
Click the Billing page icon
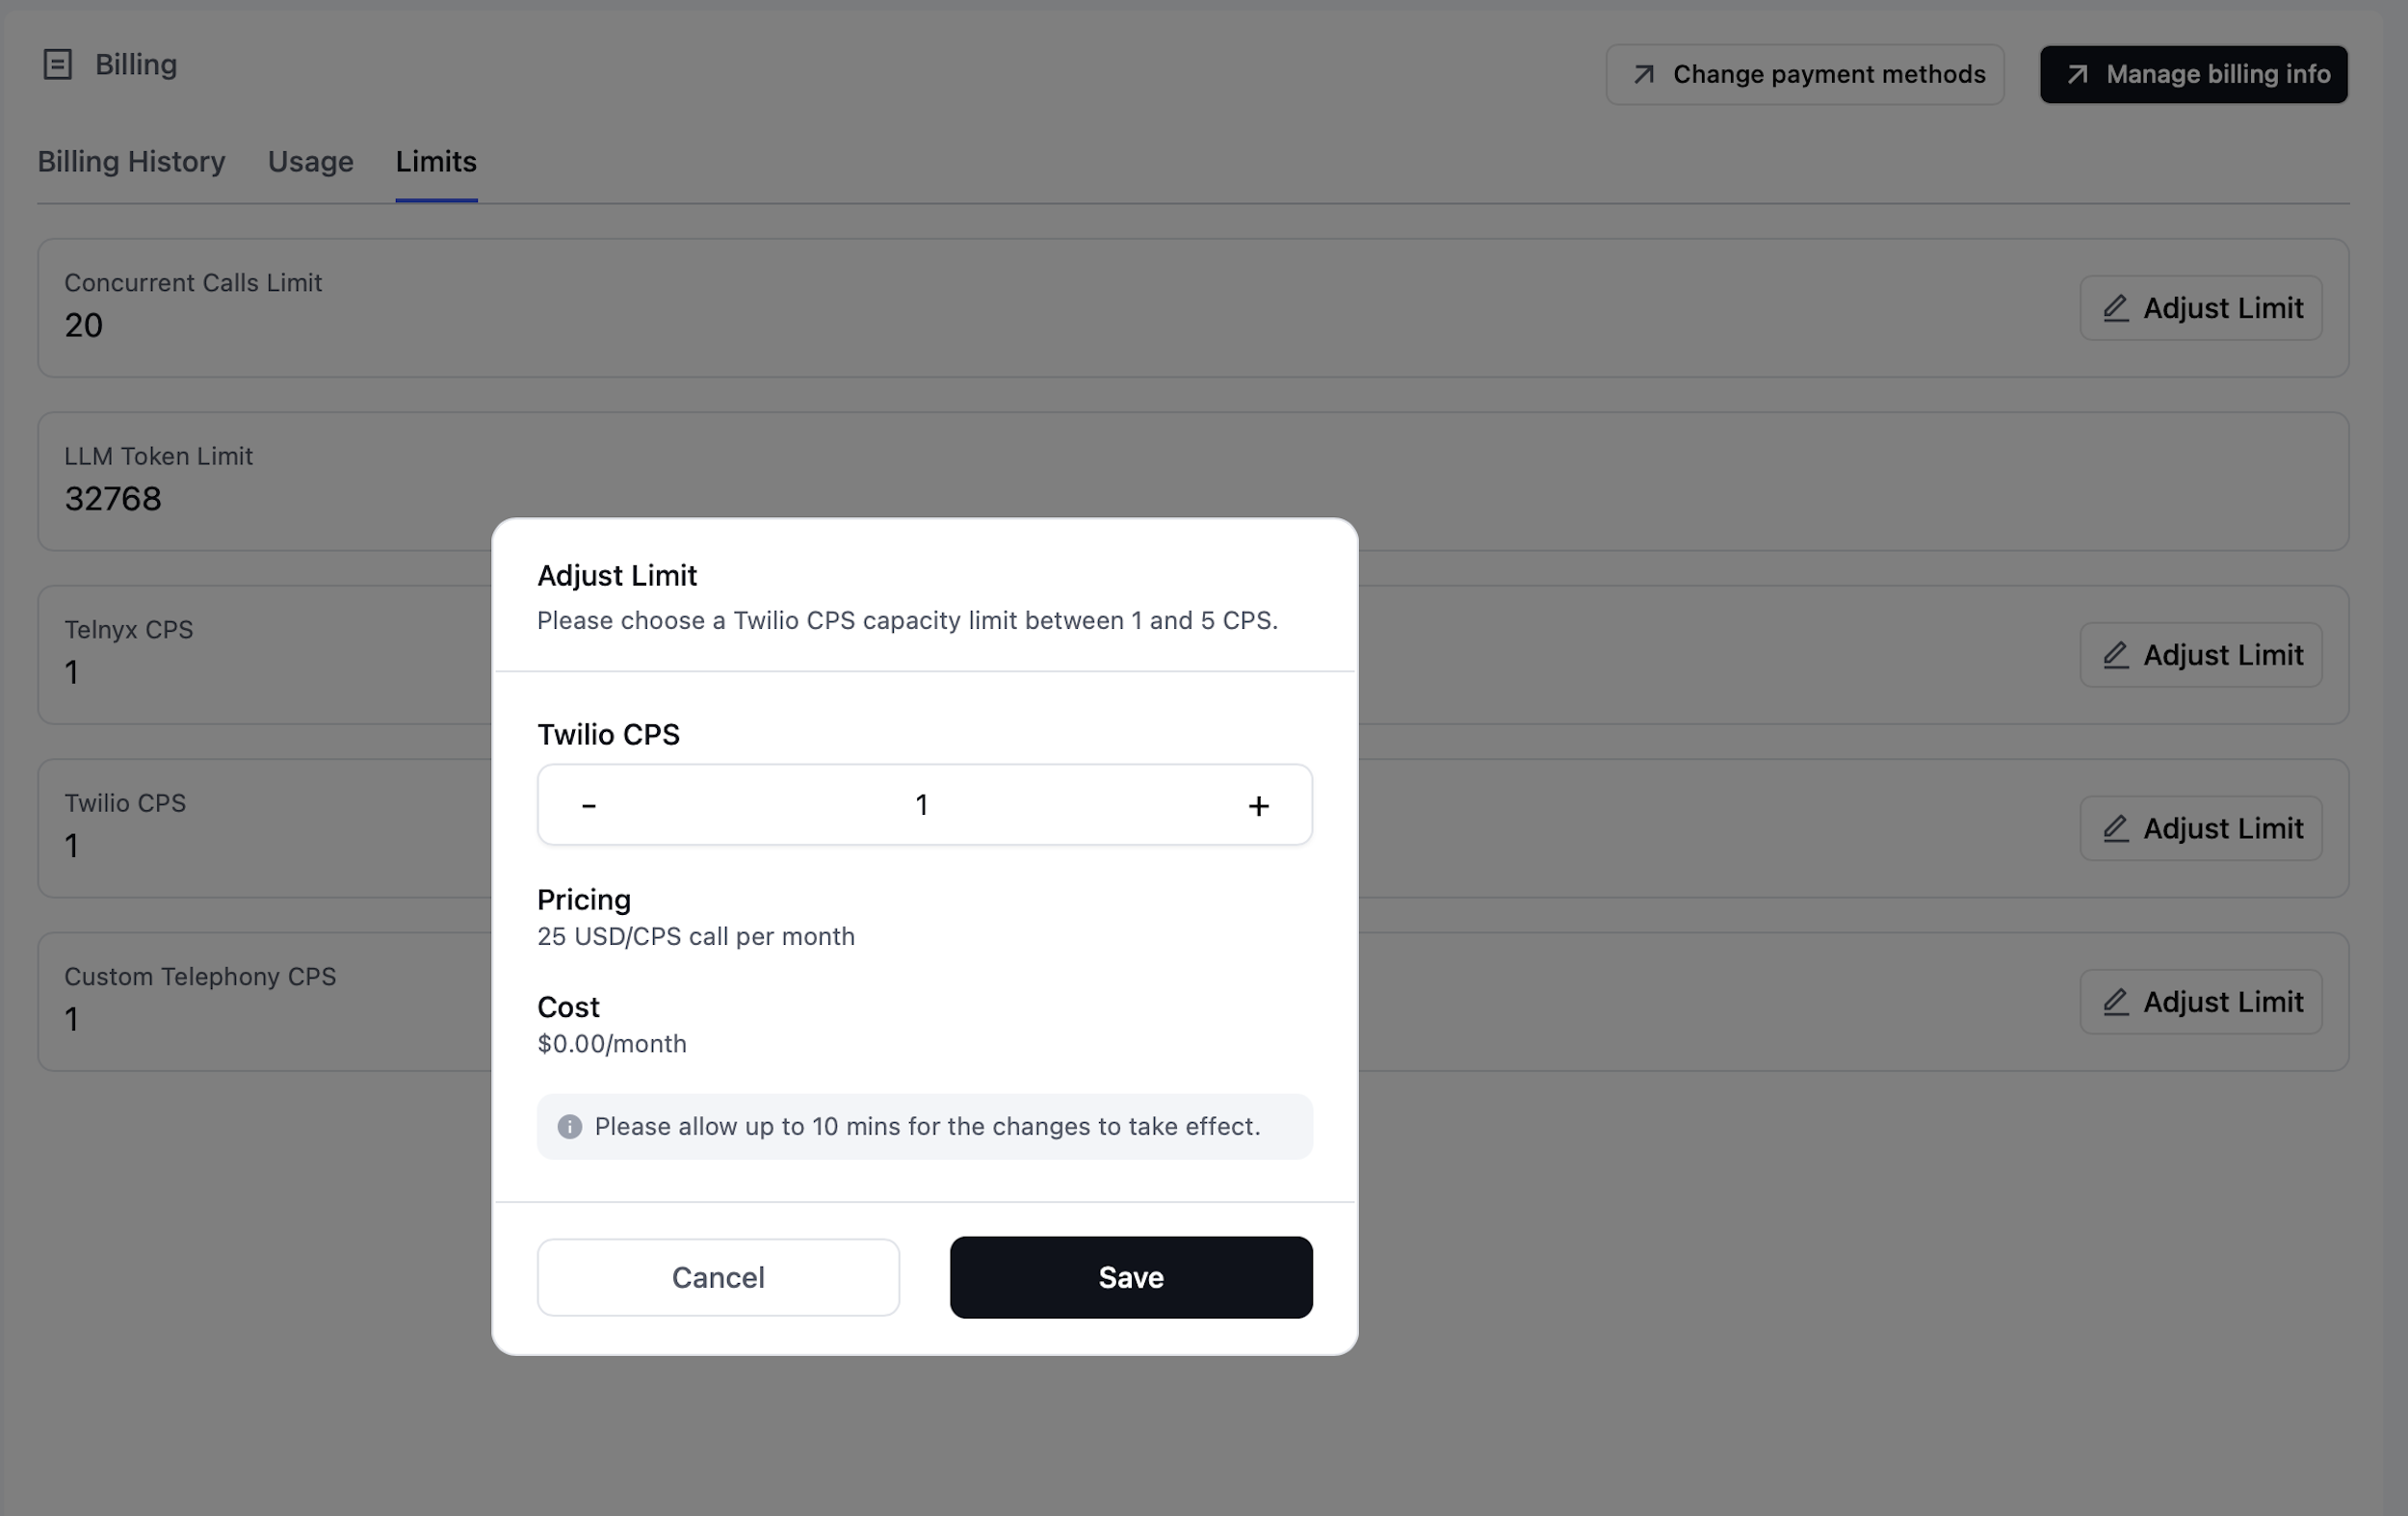pyautogui.click(x=58, y=64)
